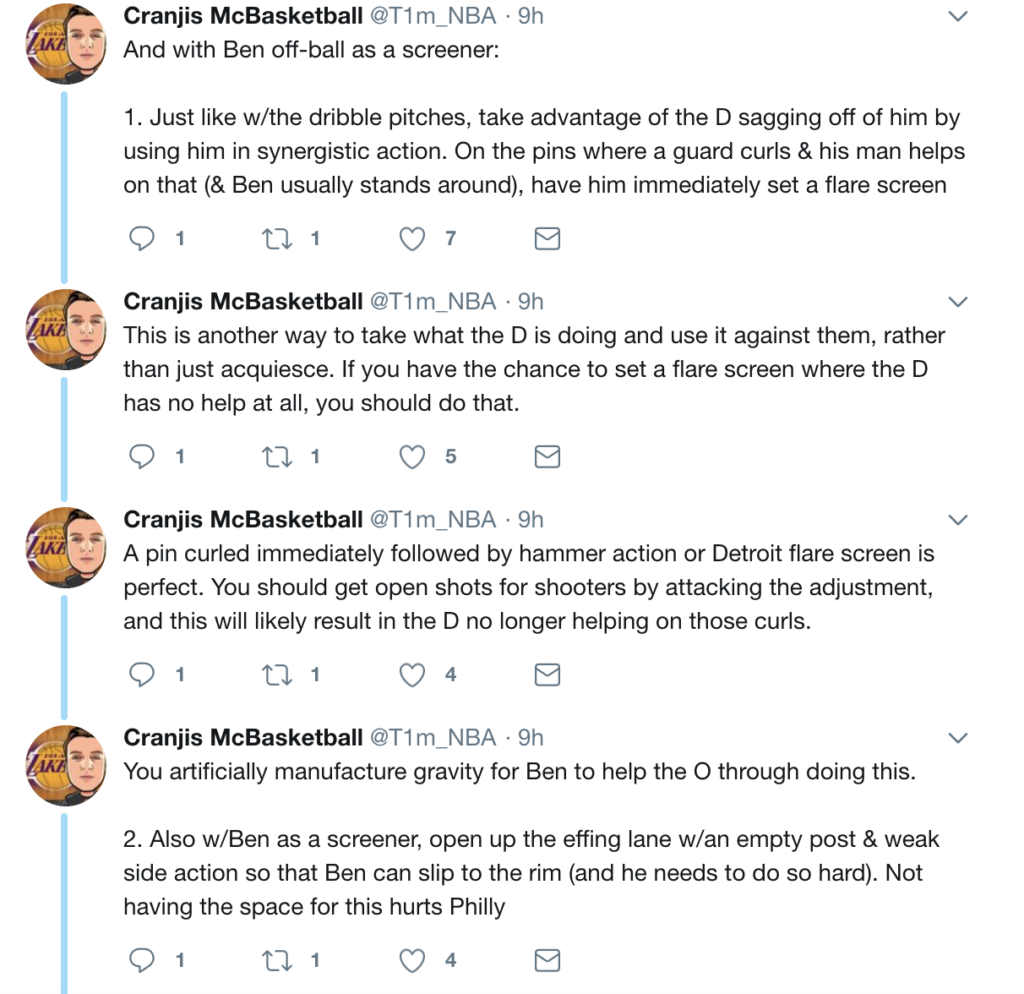Click profile avatar of the third tweet
The width and height of the screenshot is (1024, 994).
point(66,546)
